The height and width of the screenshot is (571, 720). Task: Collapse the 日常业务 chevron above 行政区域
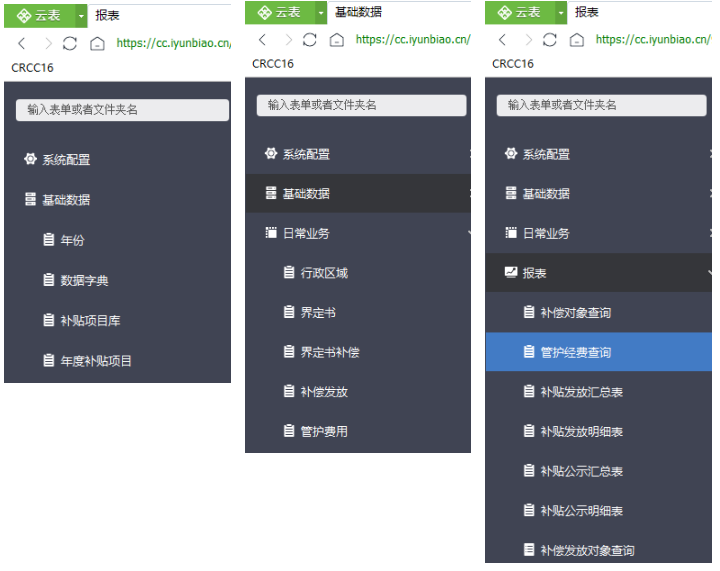tap(468, 233)
